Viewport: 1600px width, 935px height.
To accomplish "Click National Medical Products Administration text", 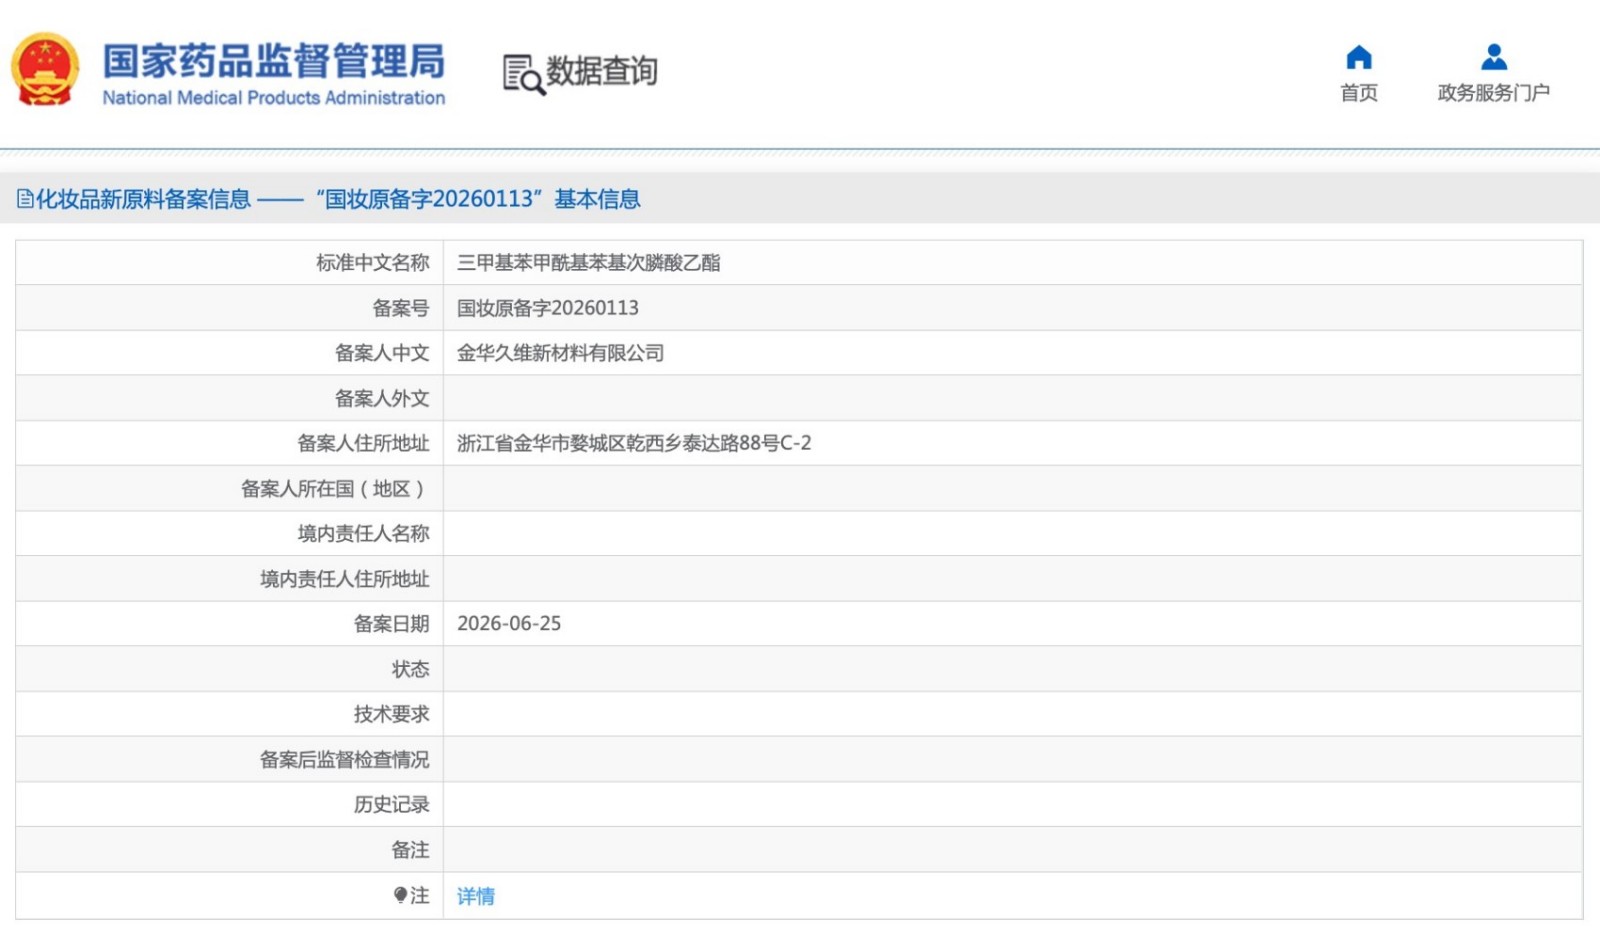I will point(274,98).
